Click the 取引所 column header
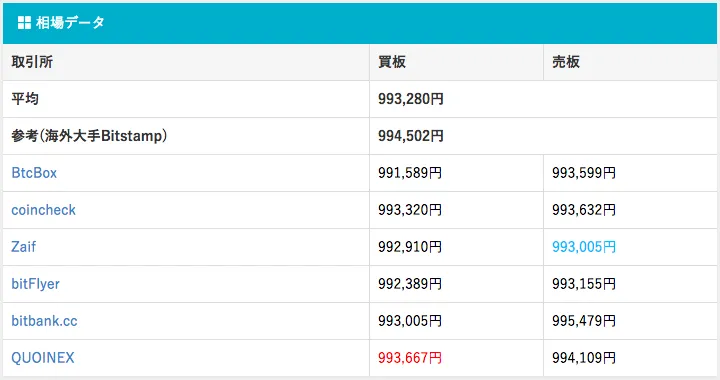The width and height of the screenshot is (720, 380). point(32,62)
